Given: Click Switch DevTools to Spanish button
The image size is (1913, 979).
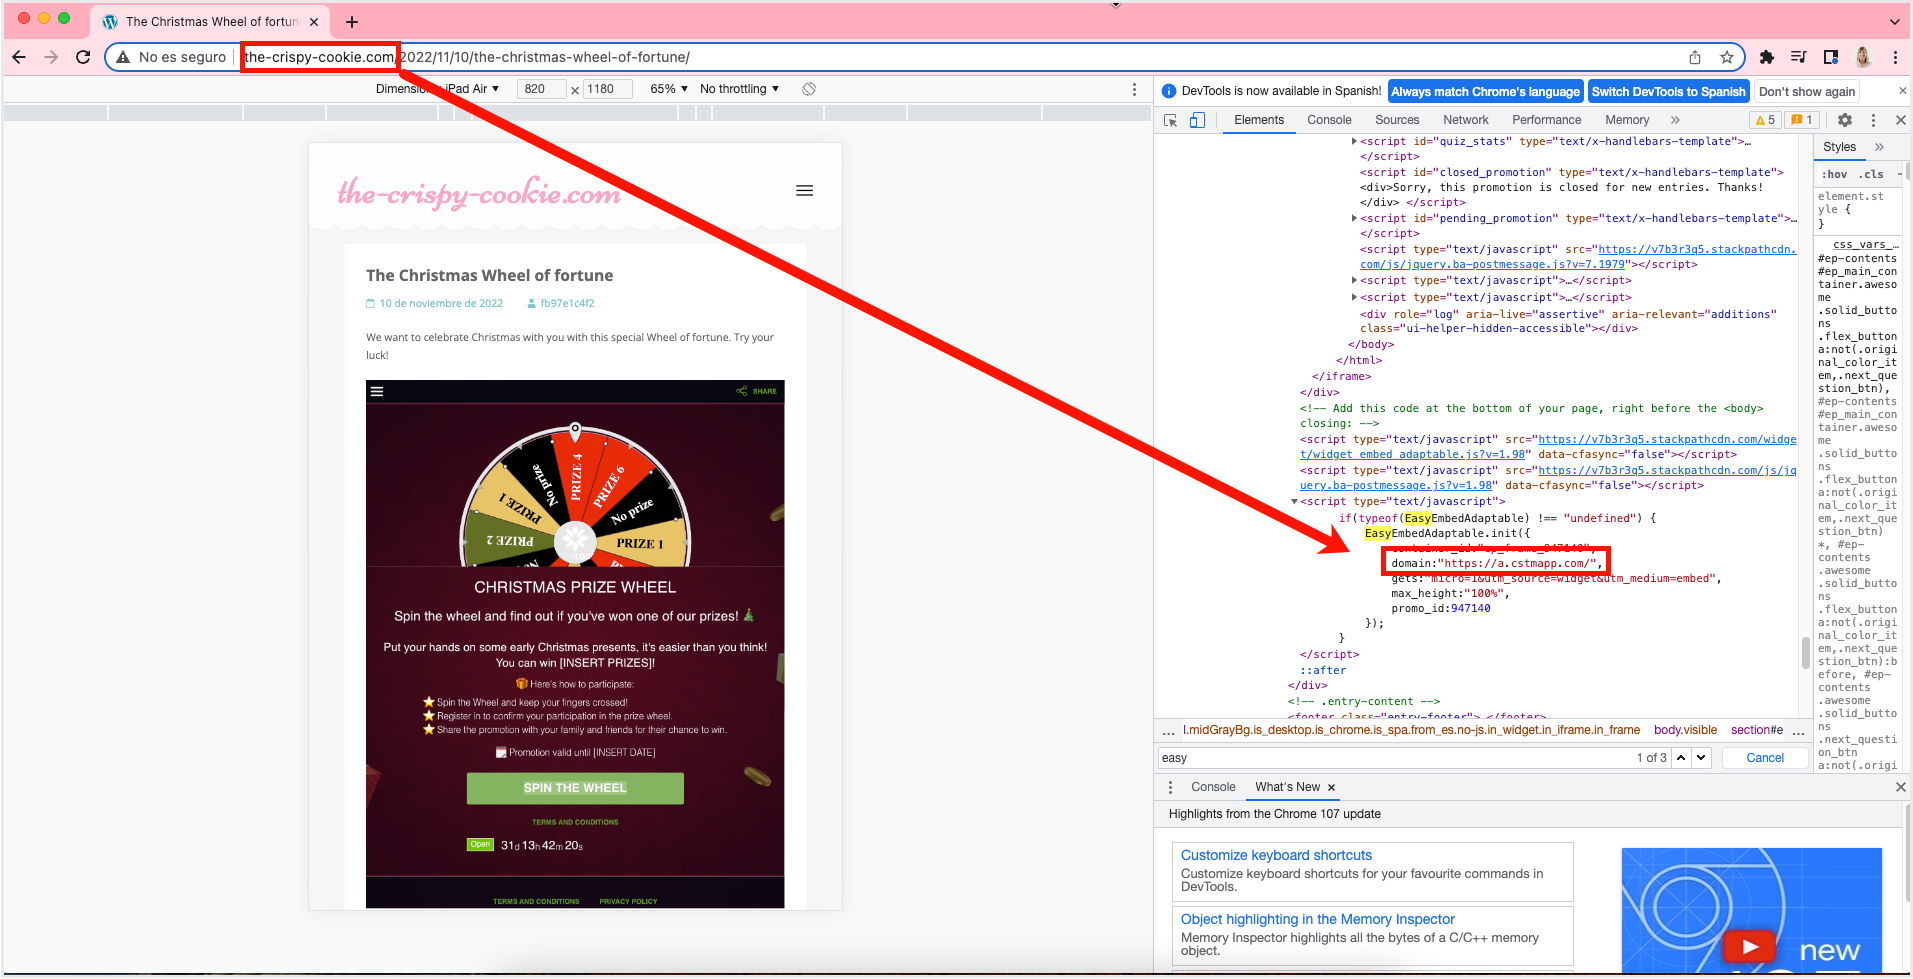Looking at the screenshot, I should point(1668,92).
